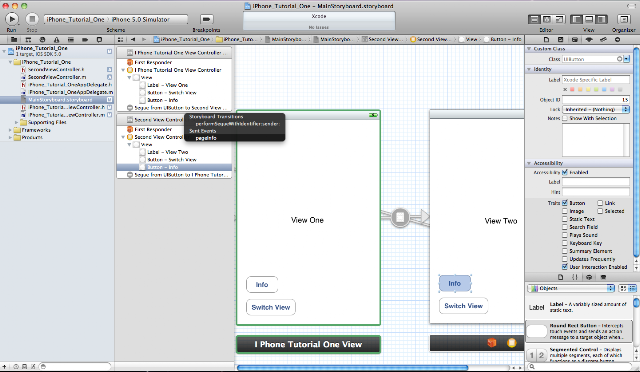Open the Quick Help inspector
Screen dimensions: 640x372
[560, 40]
